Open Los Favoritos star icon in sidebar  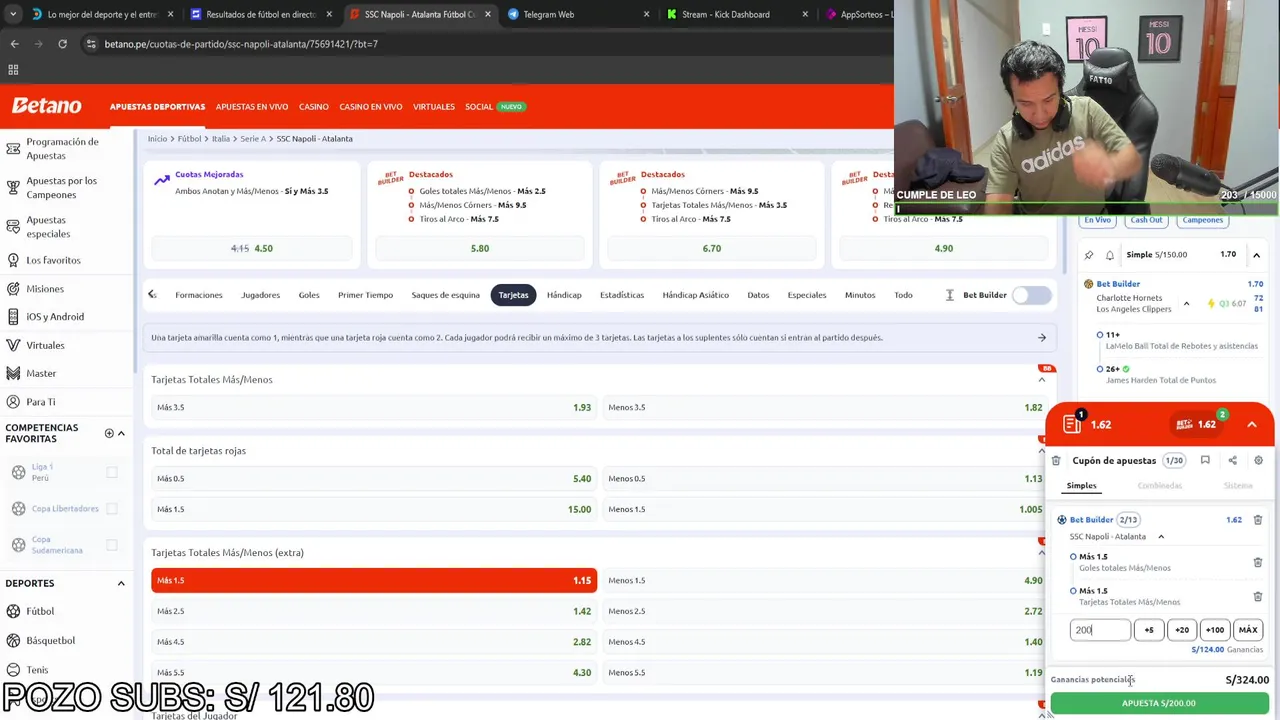pyautogui.click(x=13, y=260)
